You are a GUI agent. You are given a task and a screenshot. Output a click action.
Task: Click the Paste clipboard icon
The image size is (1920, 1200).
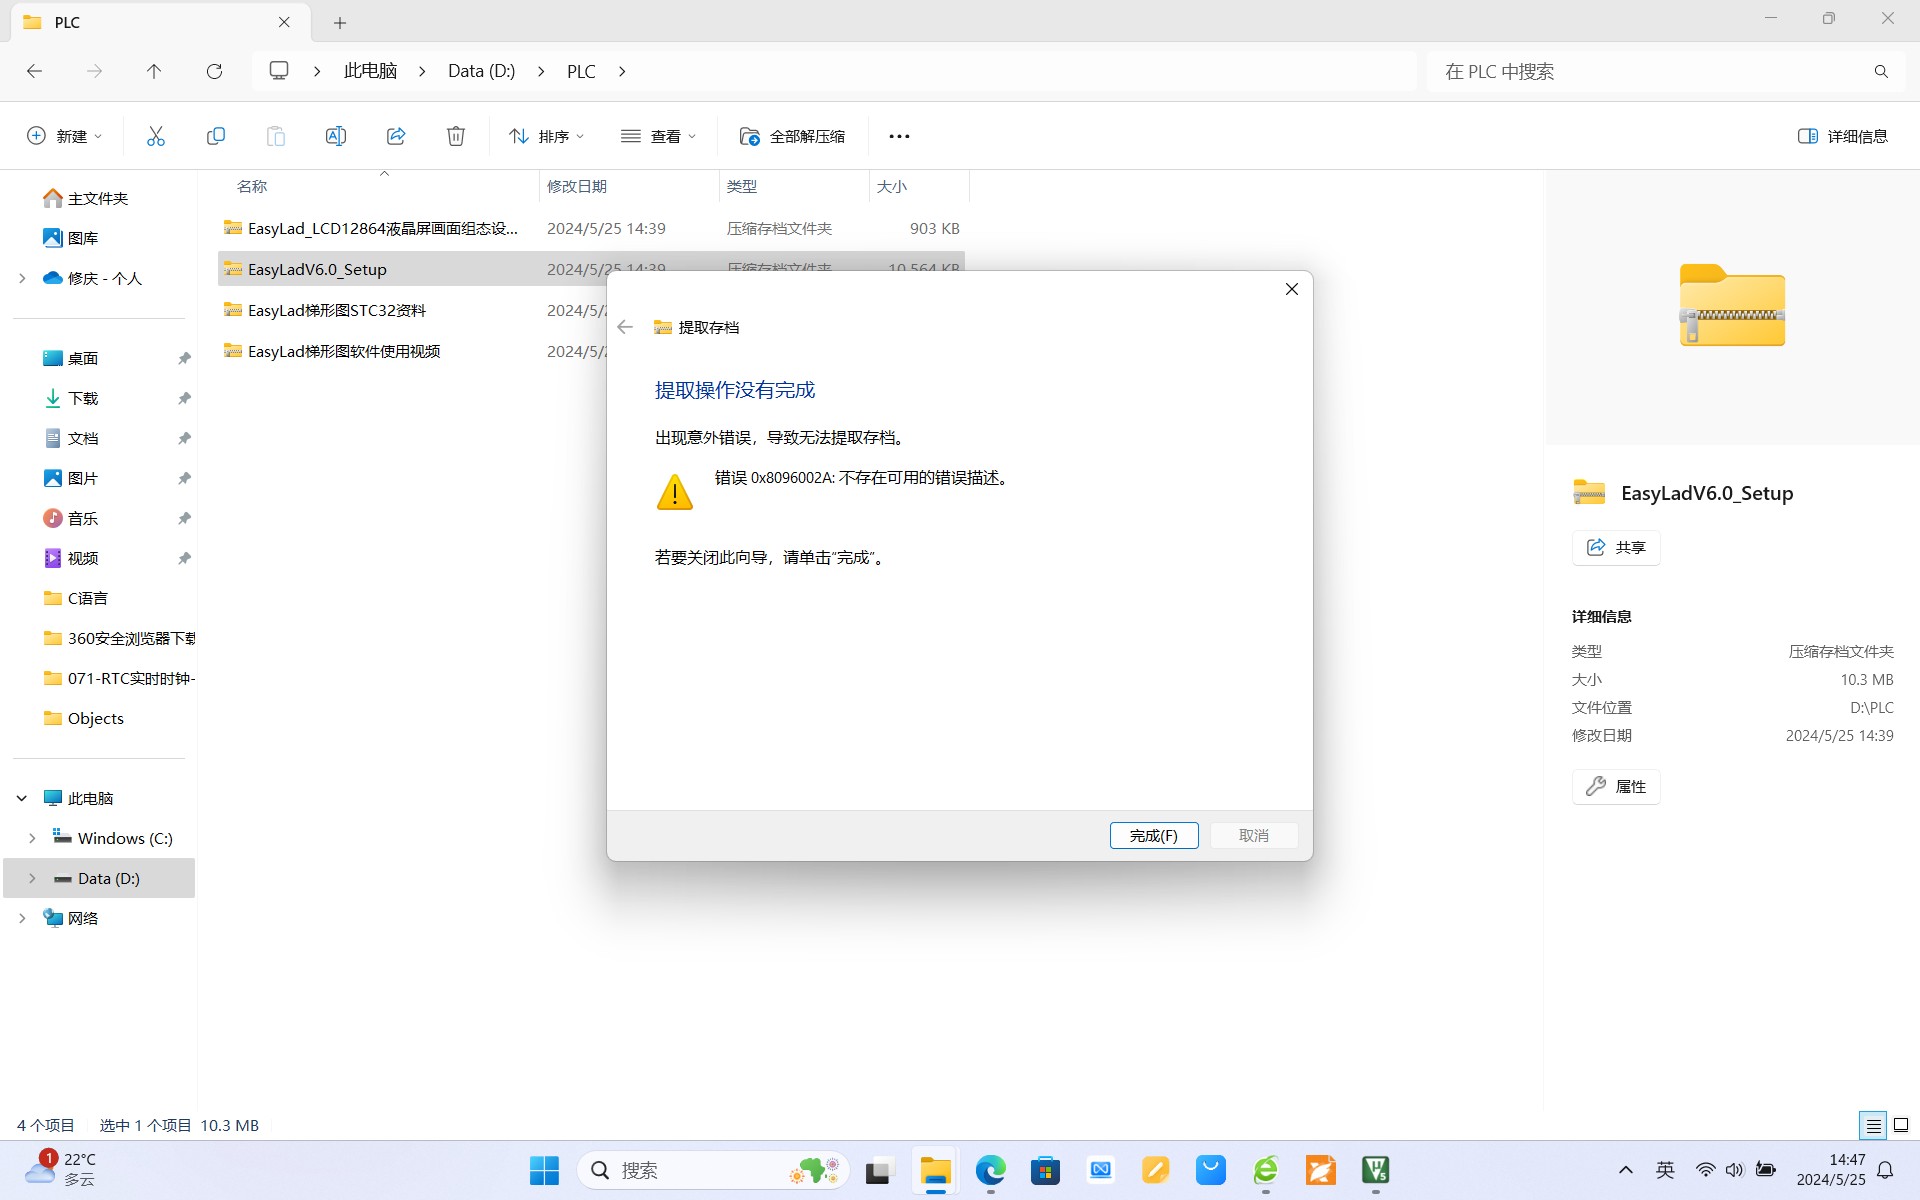(x=276, y=136)
